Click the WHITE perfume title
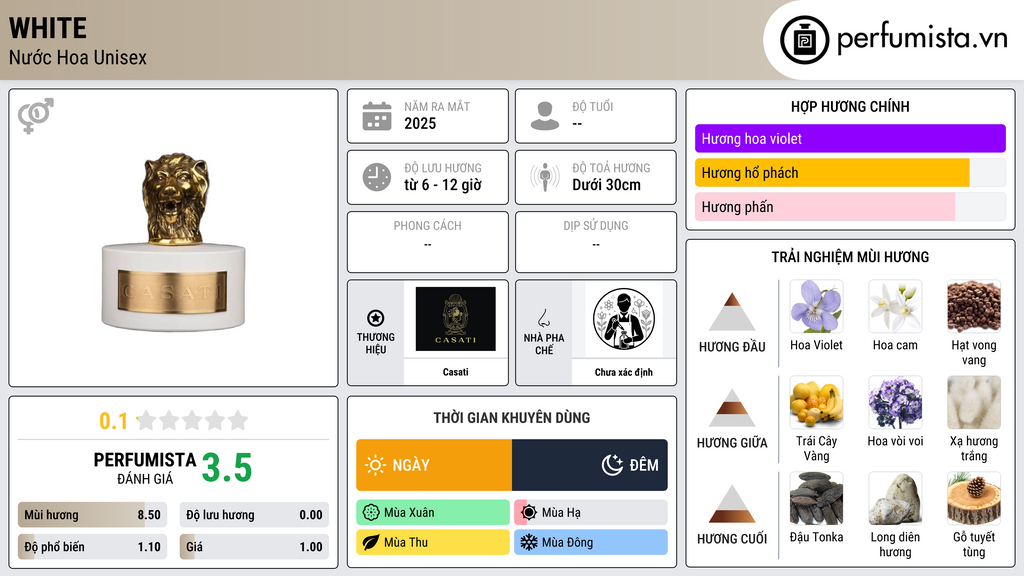This screenshot has height=576, width=1024. (x=48, y=28)
